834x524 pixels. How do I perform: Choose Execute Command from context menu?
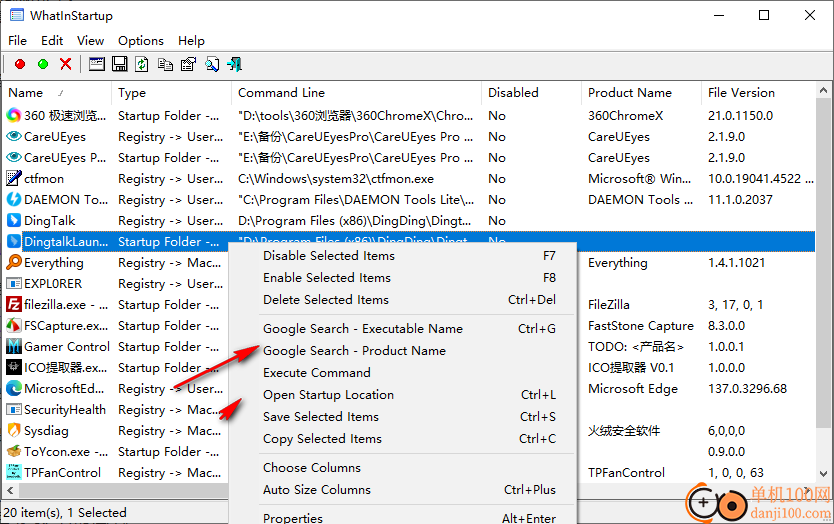[403, 372]
